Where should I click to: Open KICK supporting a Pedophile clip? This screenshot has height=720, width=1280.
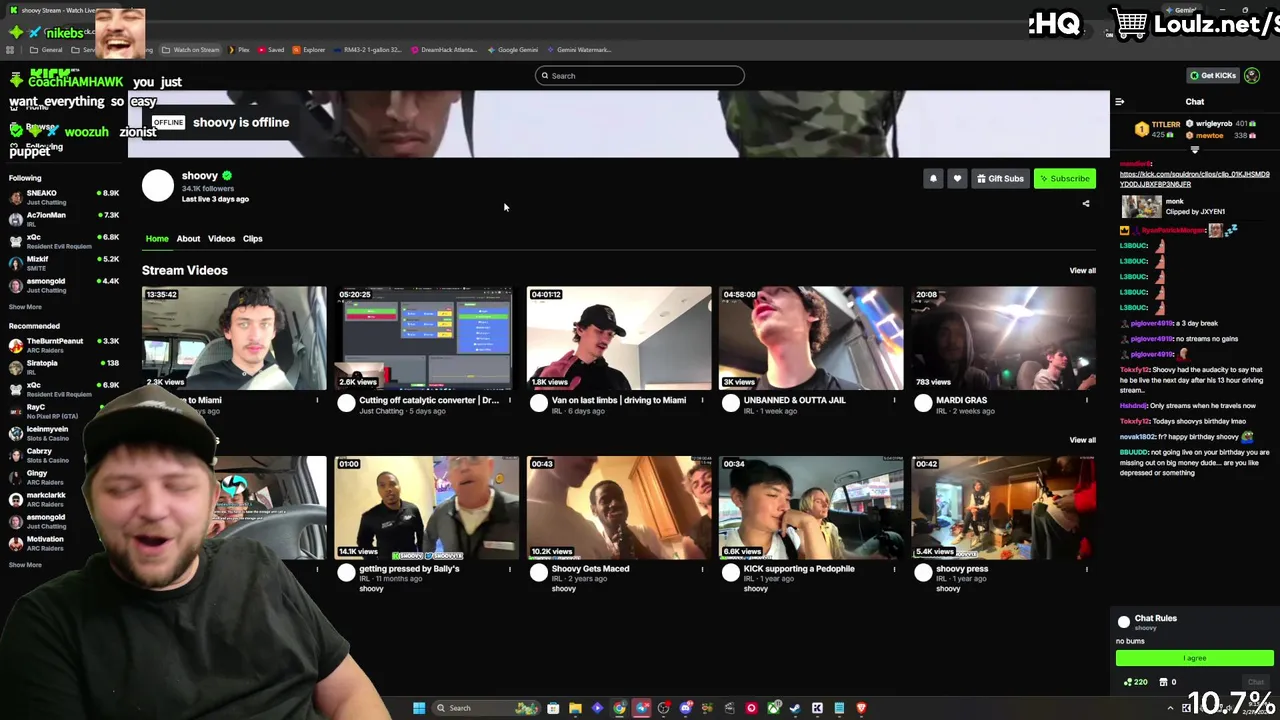(811, 508)
